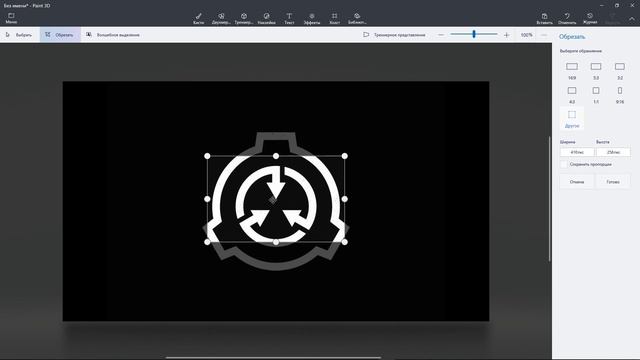Image resolution: width=640 pixels, height=360 pixels.
Task: Click the 100% zoom value field
Action: [x=527, y=35]
